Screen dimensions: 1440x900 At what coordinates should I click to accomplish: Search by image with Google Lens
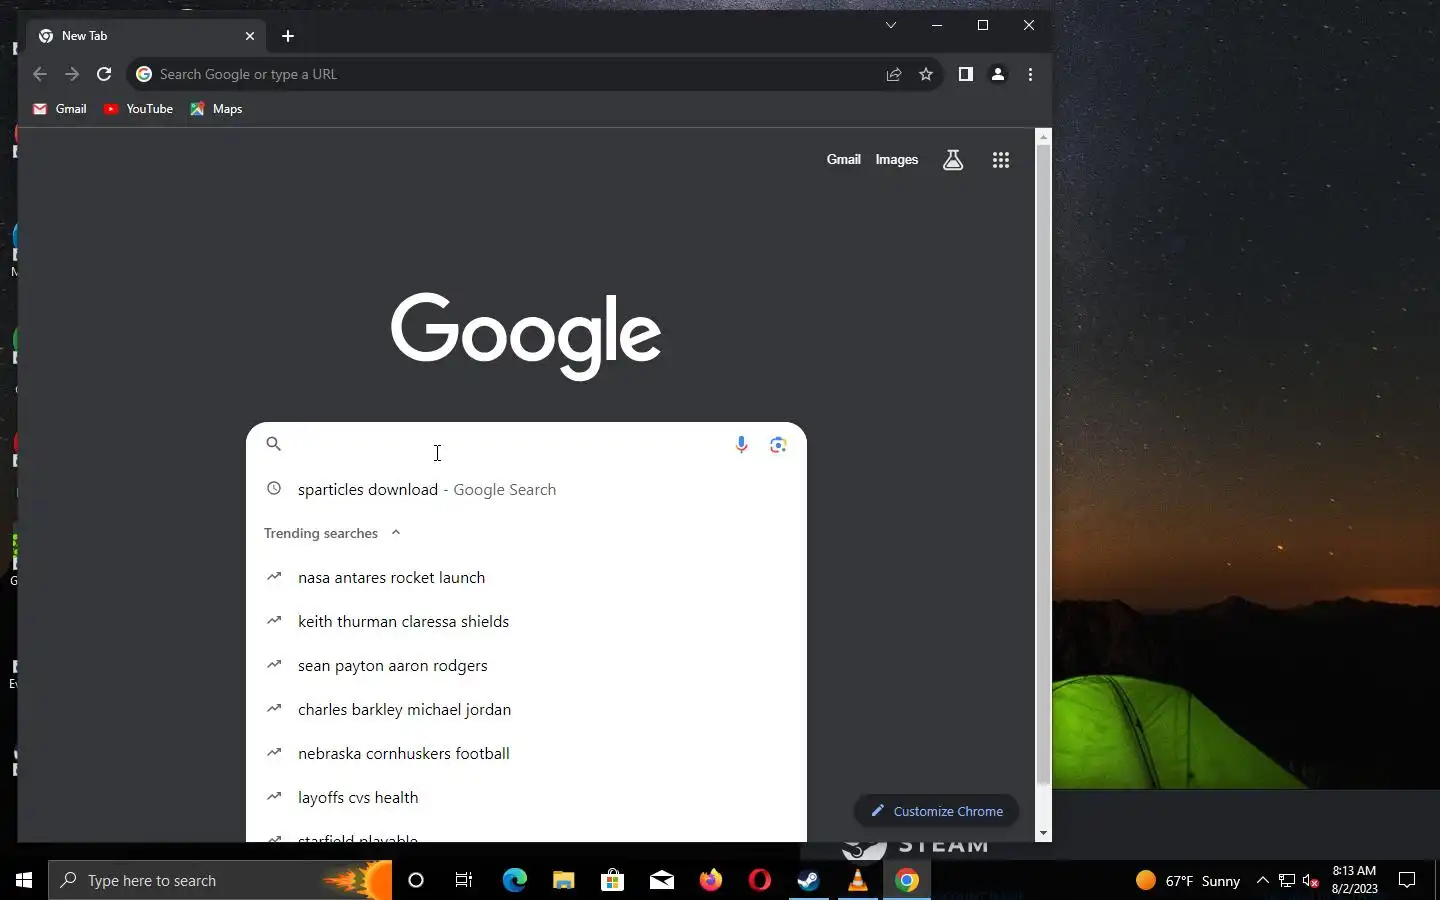pos(778,445)
